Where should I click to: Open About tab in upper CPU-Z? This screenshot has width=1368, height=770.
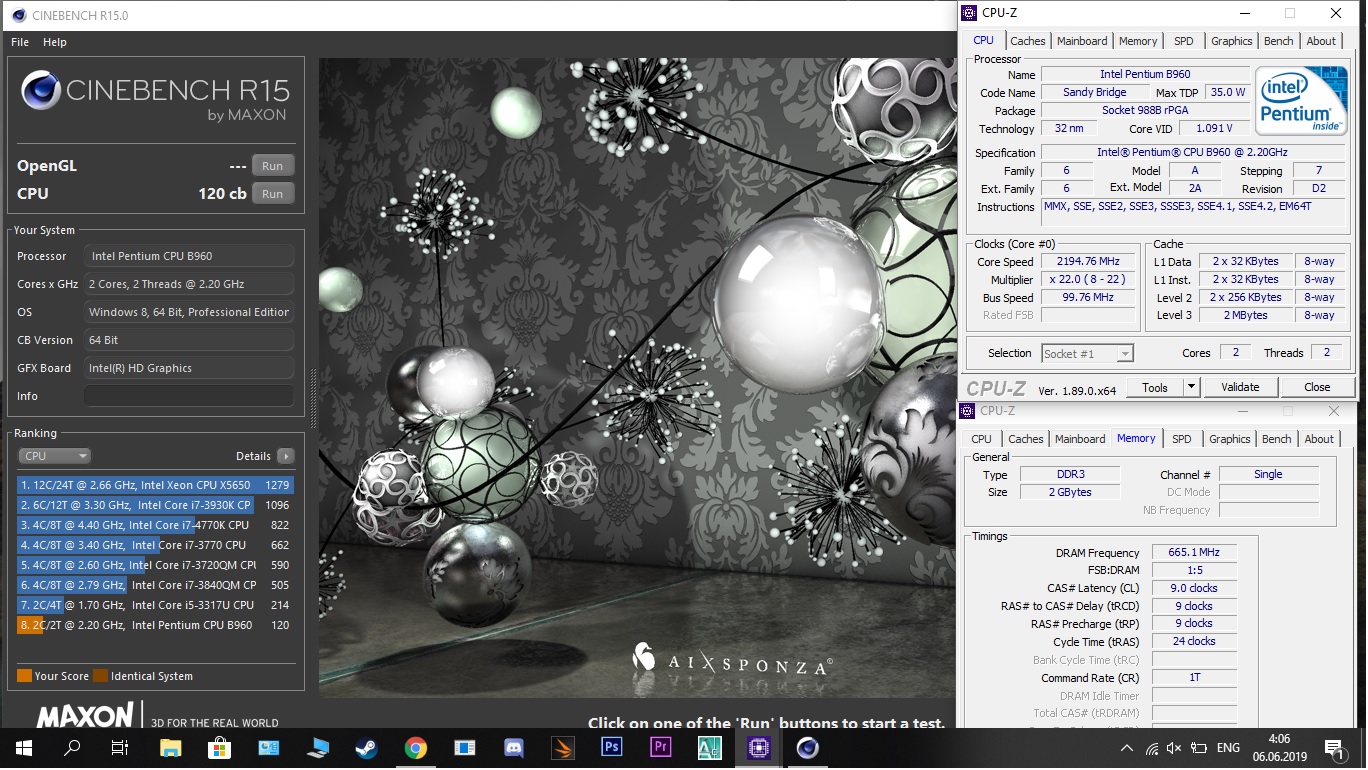point(1321,41)
